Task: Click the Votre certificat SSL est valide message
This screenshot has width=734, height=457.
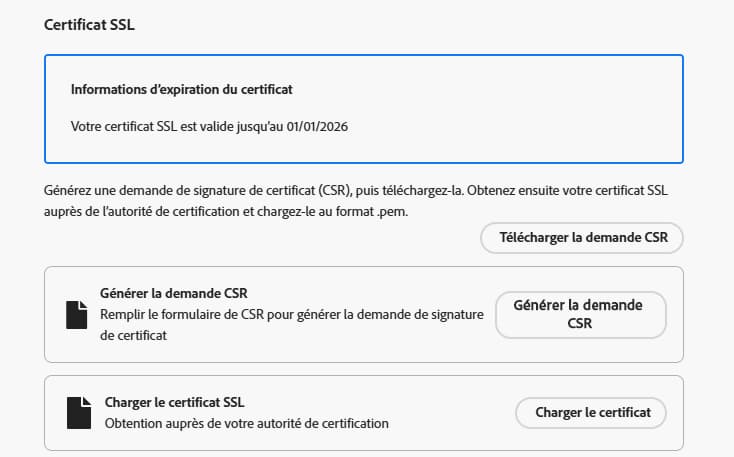Action: point(209,127)
